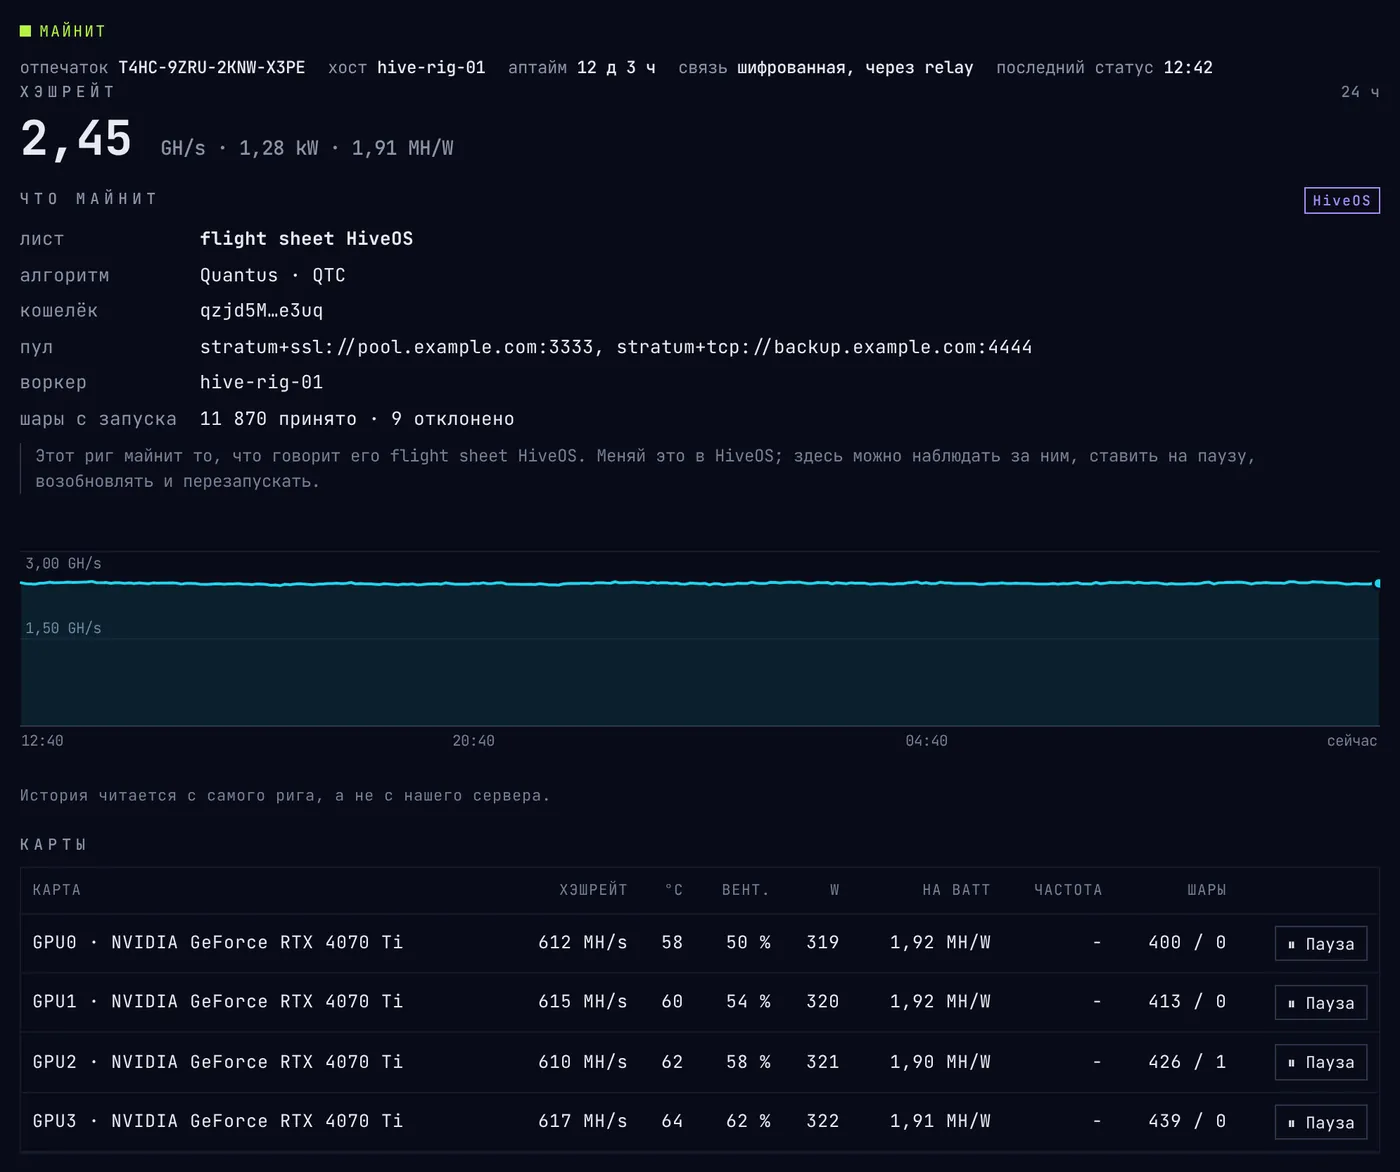The height and width of the screenshot is (1172, 1400).
Task: Select the wallet address qzjd5M…e3uq
Action: (262, 311)
